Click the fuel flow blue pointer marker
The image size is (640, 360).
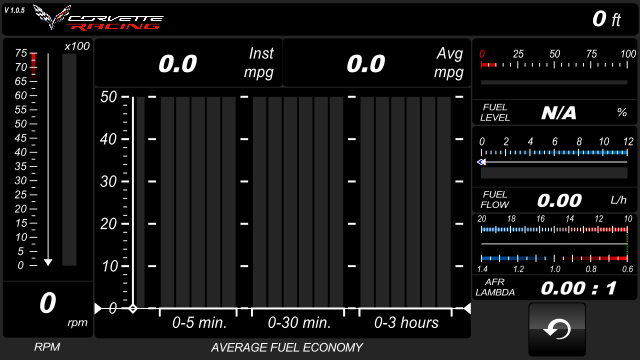481,162
